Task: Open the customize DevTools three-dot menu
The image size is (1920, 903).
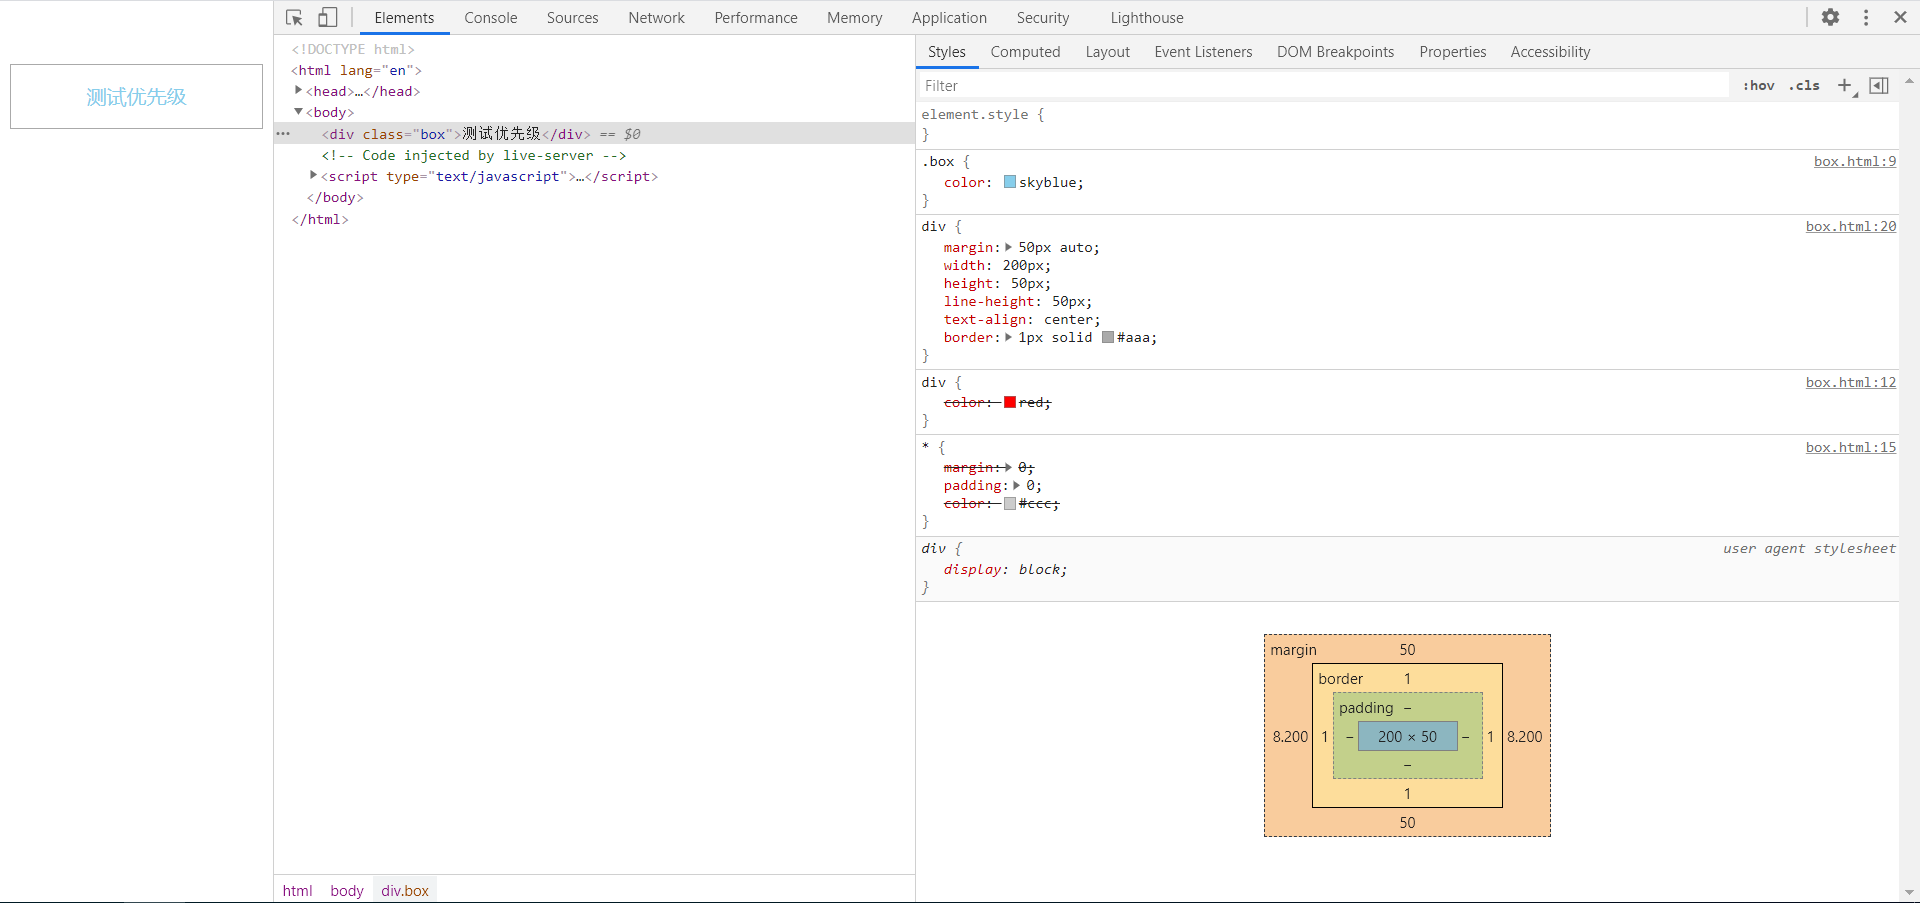Action: (x=1866, y=17)
